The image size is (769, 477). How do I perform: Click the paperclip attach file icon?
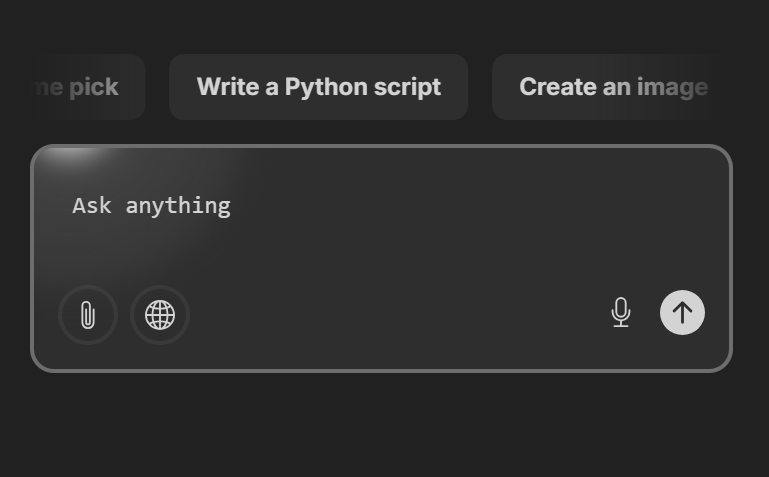88,315
